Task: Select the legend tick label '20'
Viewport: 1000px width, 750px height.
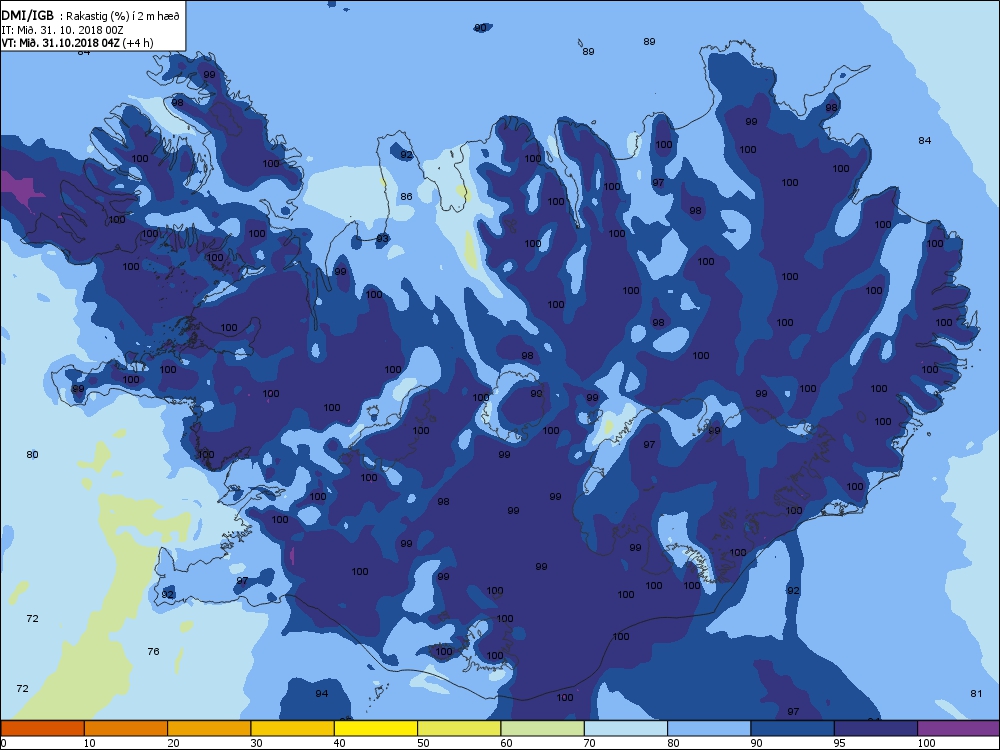Action: tap(173, 743)
